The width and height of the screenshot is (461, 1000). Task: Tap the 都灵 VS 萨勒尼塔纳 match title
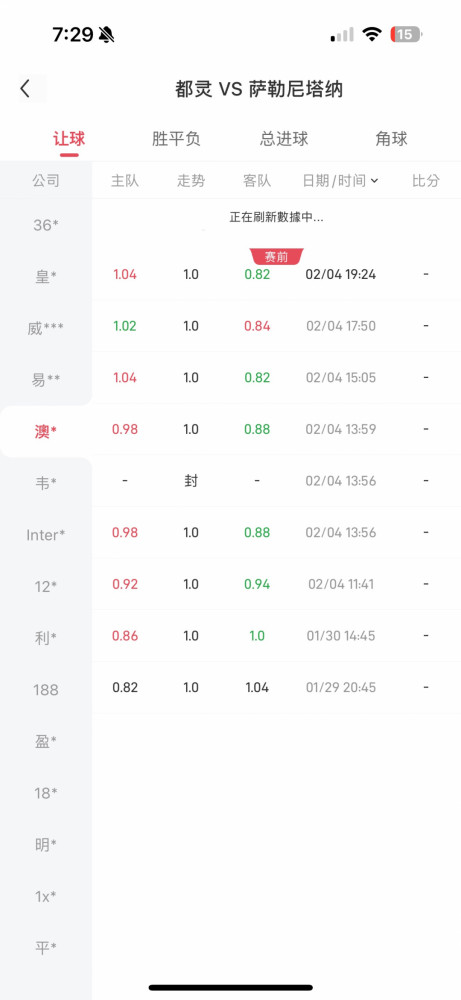(x=259, y=89)
